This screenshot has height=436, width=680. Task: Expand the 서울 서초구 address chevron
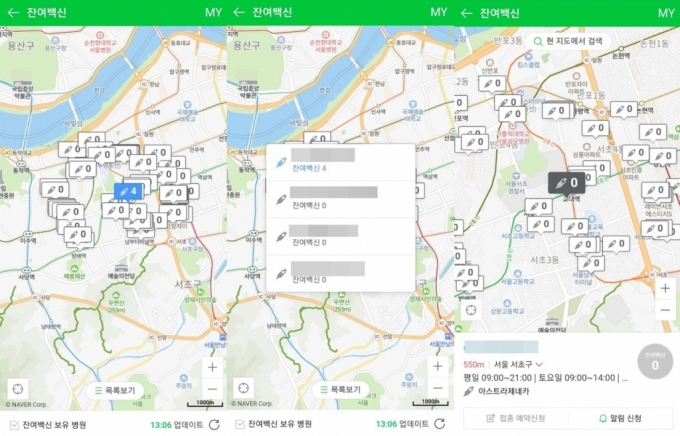click(539, 364)
